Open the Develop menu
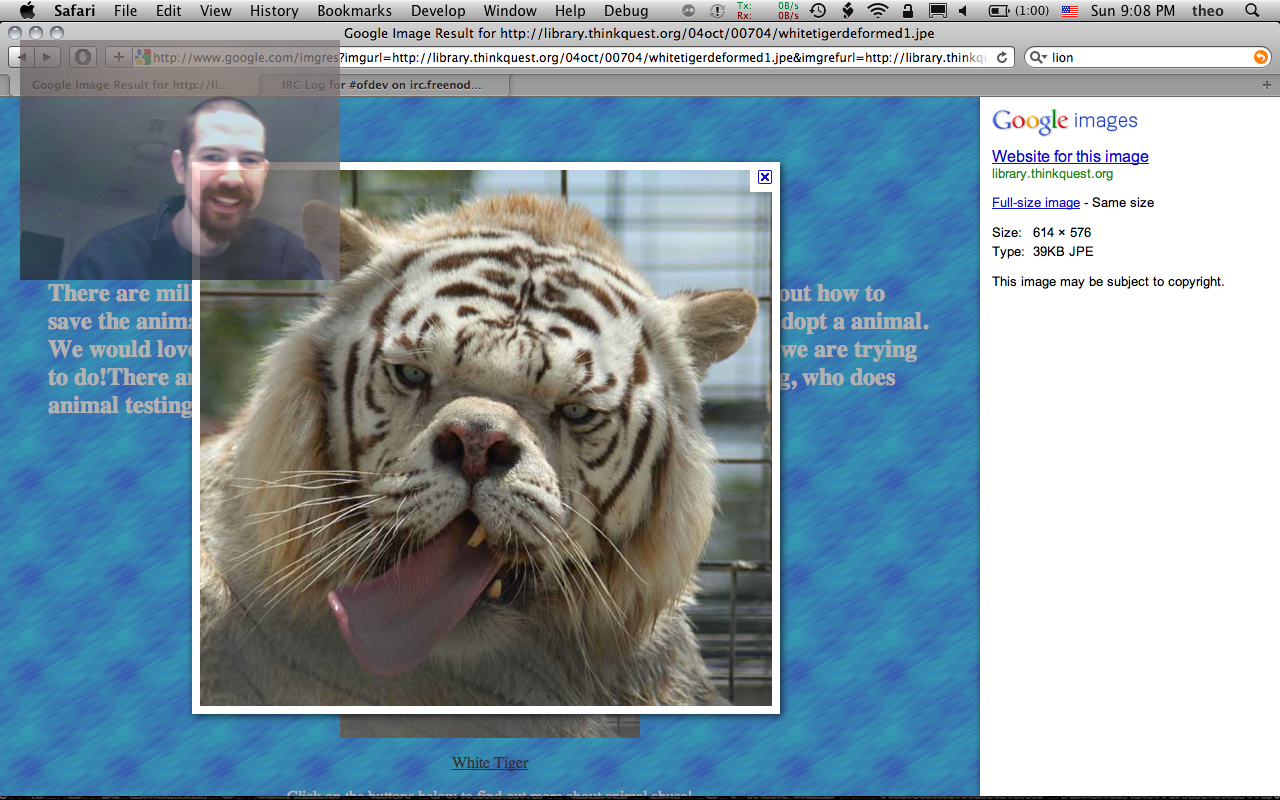The height and width of the screenshot is (800, 1280). [438, 11]
